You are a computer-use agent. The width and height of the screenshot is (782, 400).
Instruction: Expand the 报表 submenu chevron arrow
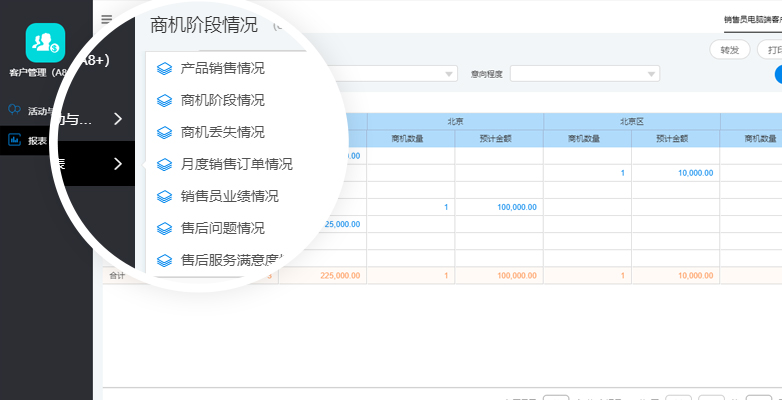pyautogui.click(x=118, y=164)
